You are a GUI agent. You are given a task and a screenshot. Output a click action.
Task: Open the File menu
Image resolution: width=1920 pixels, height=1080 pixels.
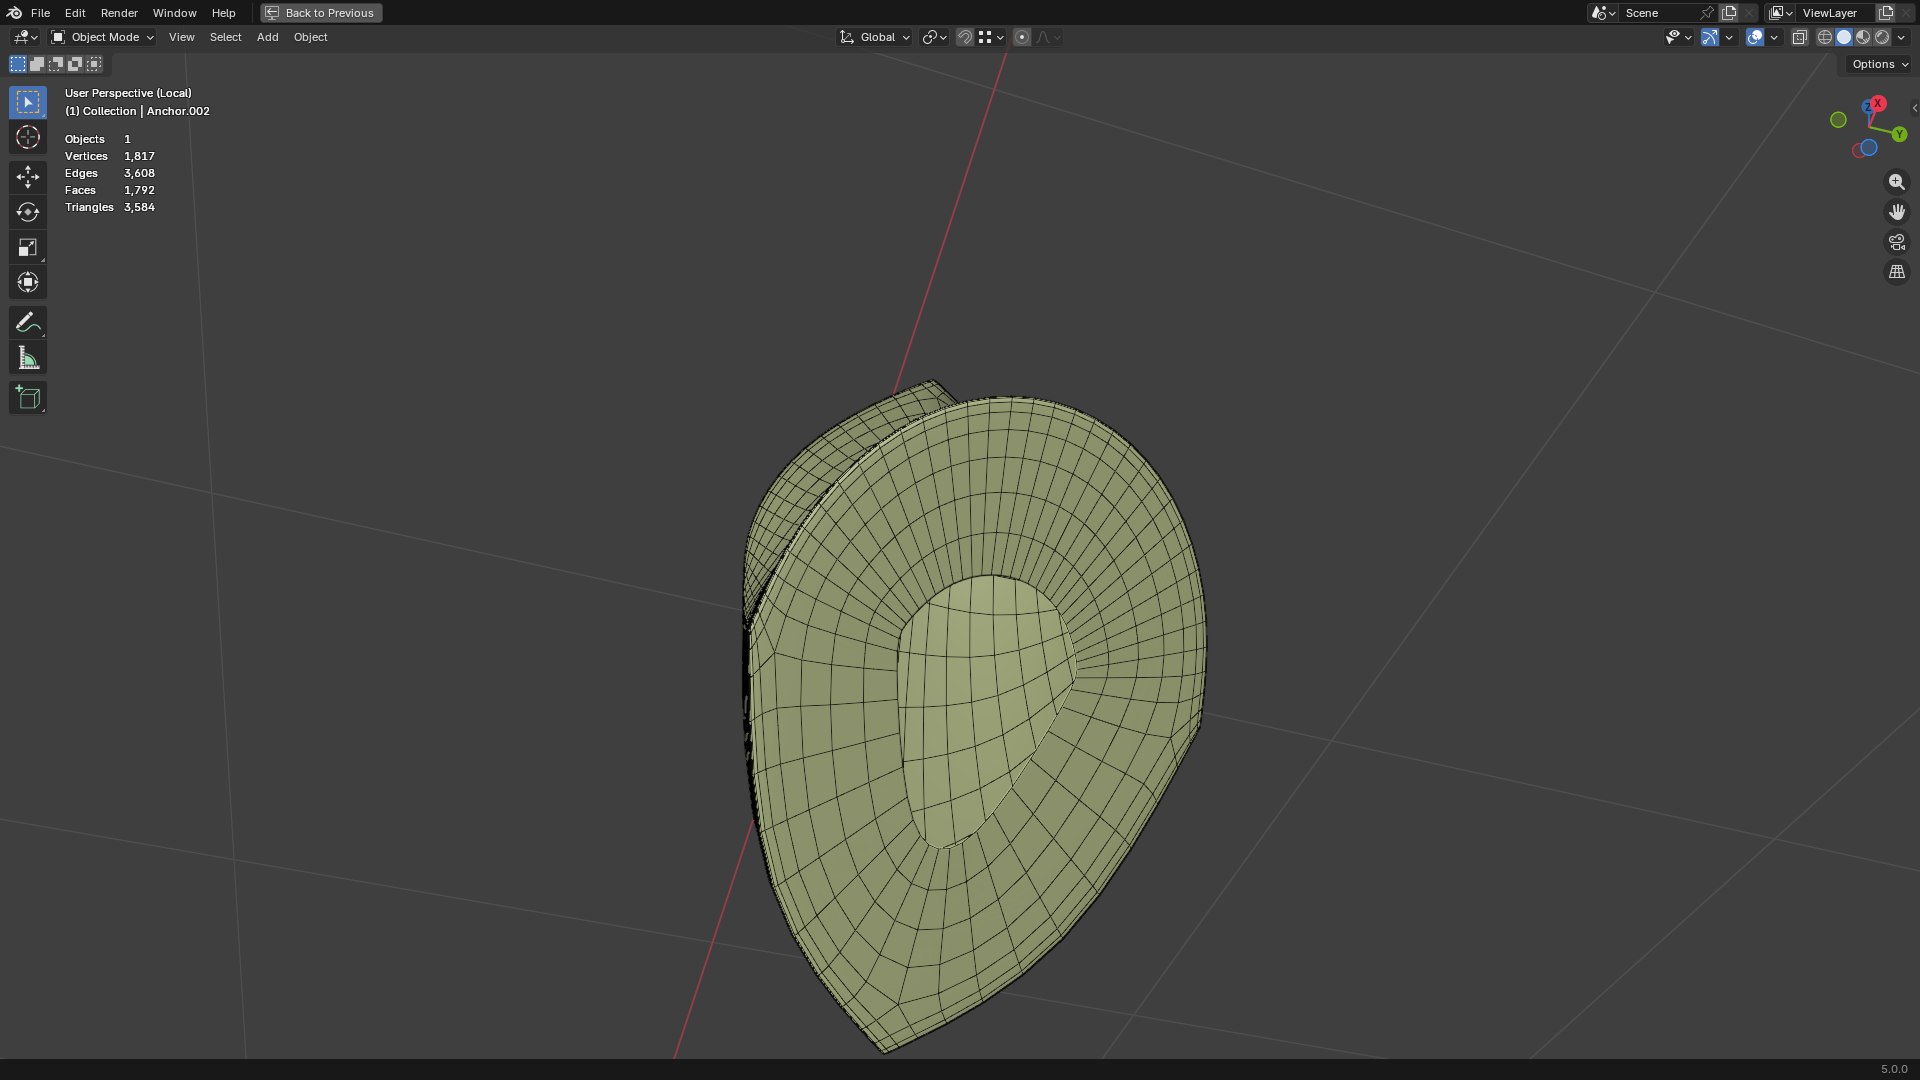pos(40,13)
